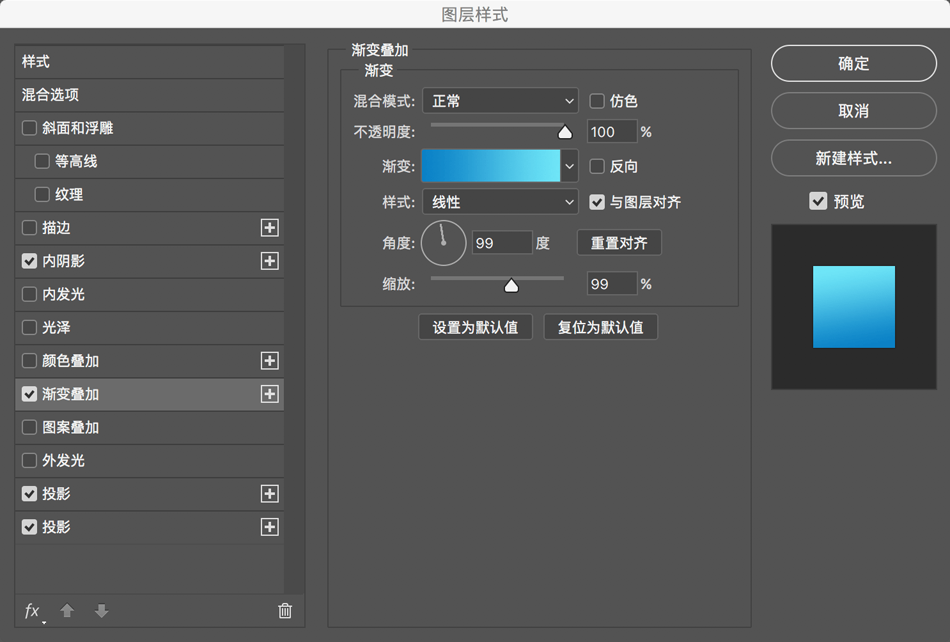Enable the 描边 checkbox
Viewport: 950px width, 642px height.
pos(29,228)
